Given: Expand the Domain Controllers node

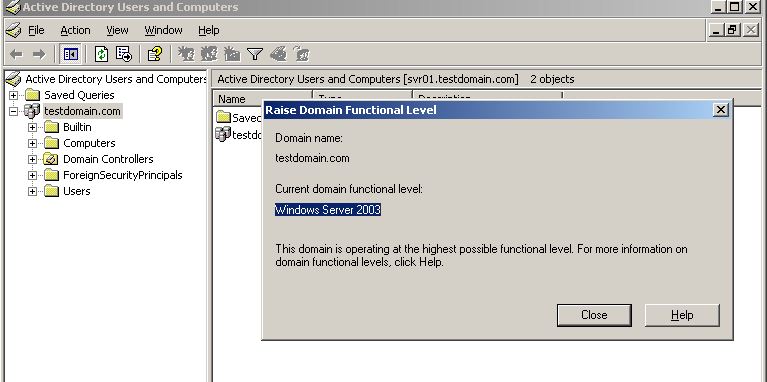Looking at the screenshot, I should pos(32,159).
